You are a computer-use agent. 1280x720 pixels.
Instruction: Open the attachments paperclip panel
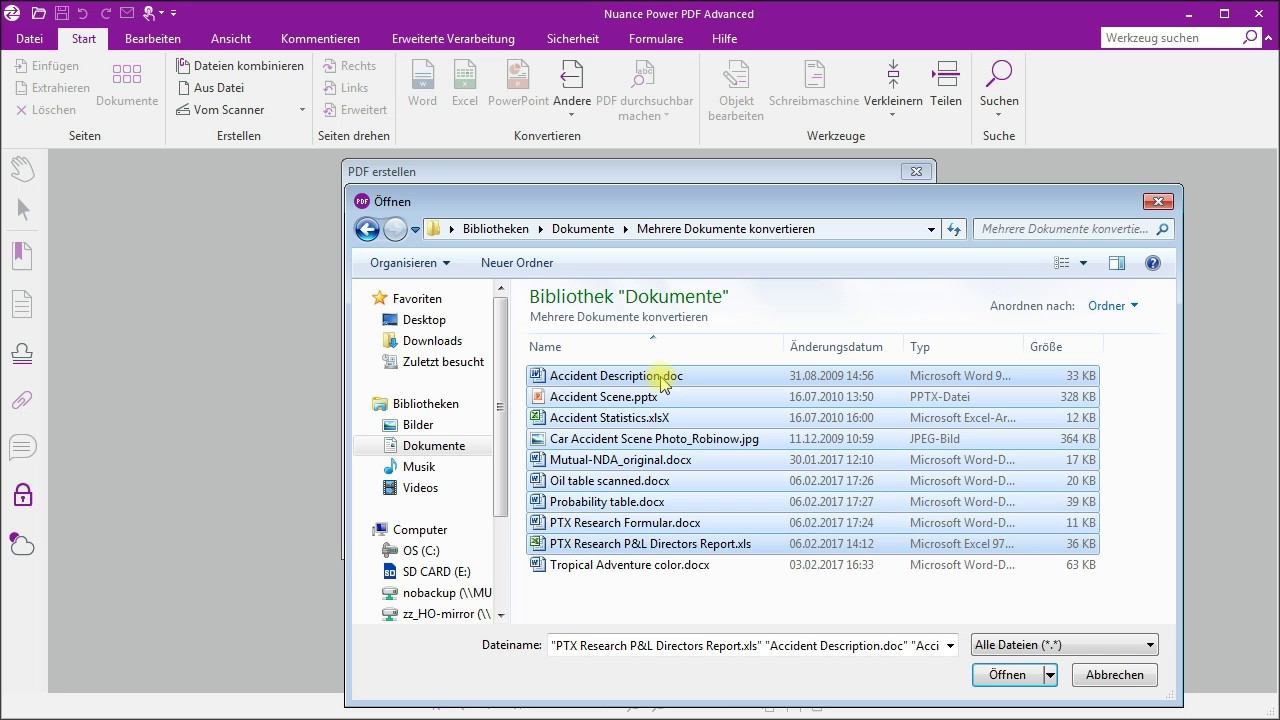[x=23, y=400]
